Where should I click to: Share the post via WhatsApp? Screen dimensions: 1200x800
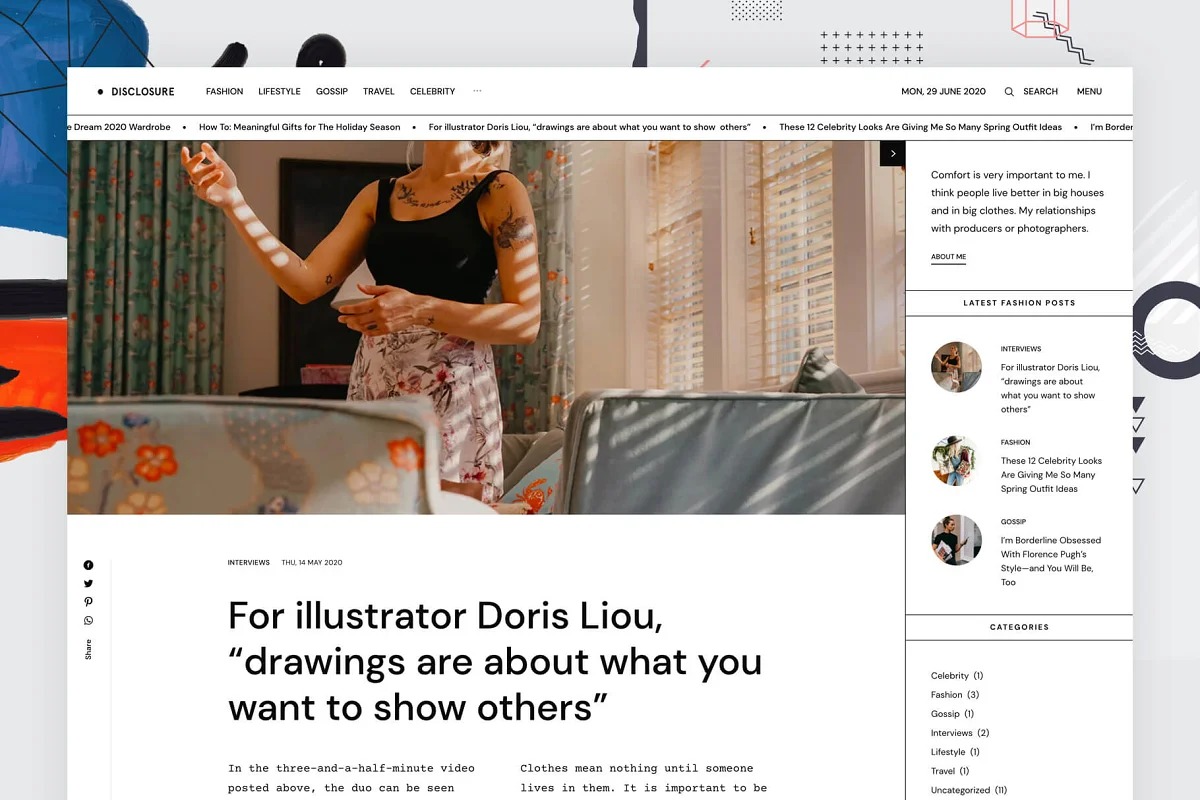[x=88, y=620]
